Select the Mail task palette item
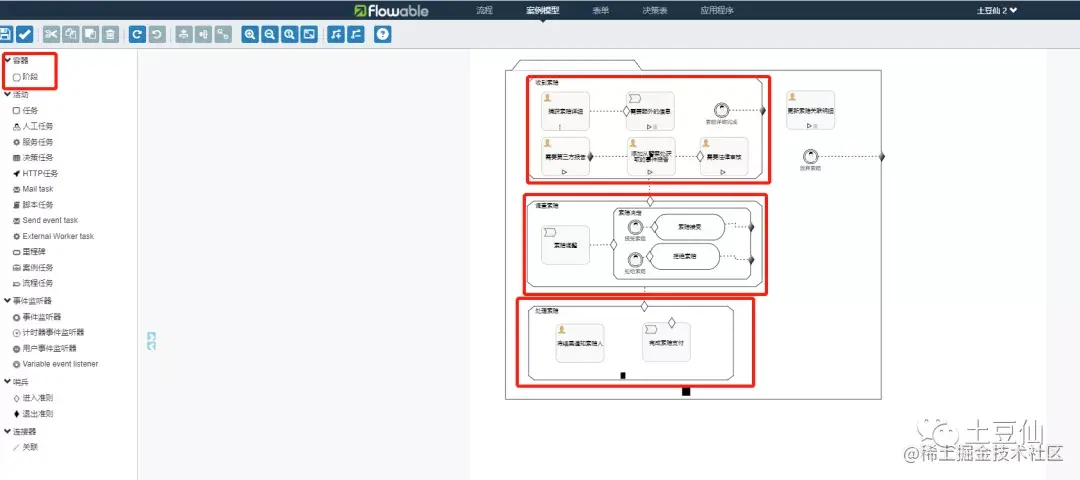 pyautogui.click(x=33, y=189)
